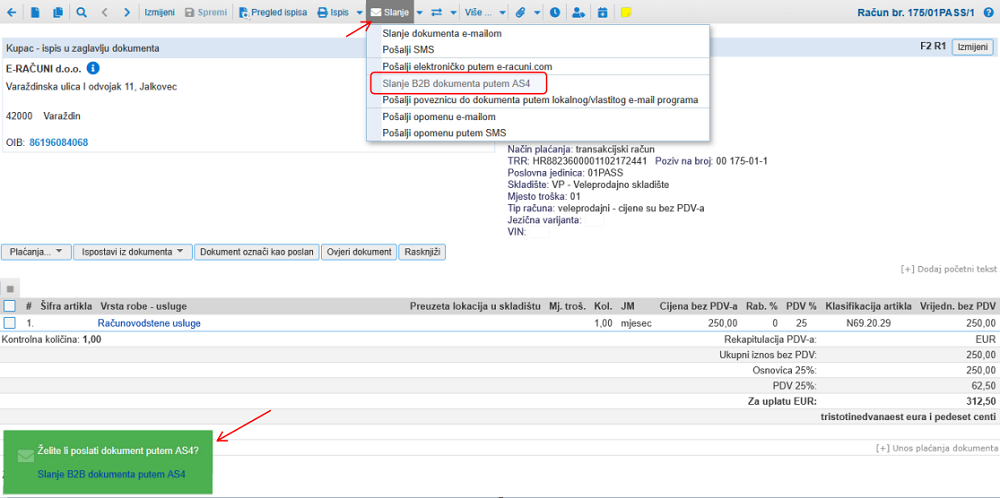Toggle the select-all checkbox in table header

pos(10,306)
